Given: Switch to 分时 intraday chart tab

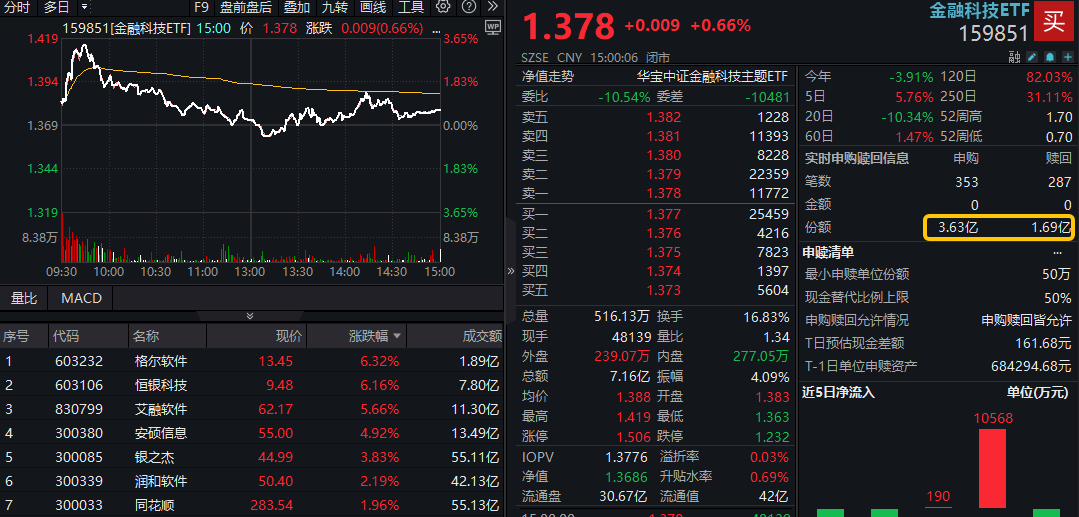Looking at the screenshot, I should coord(17,8).
